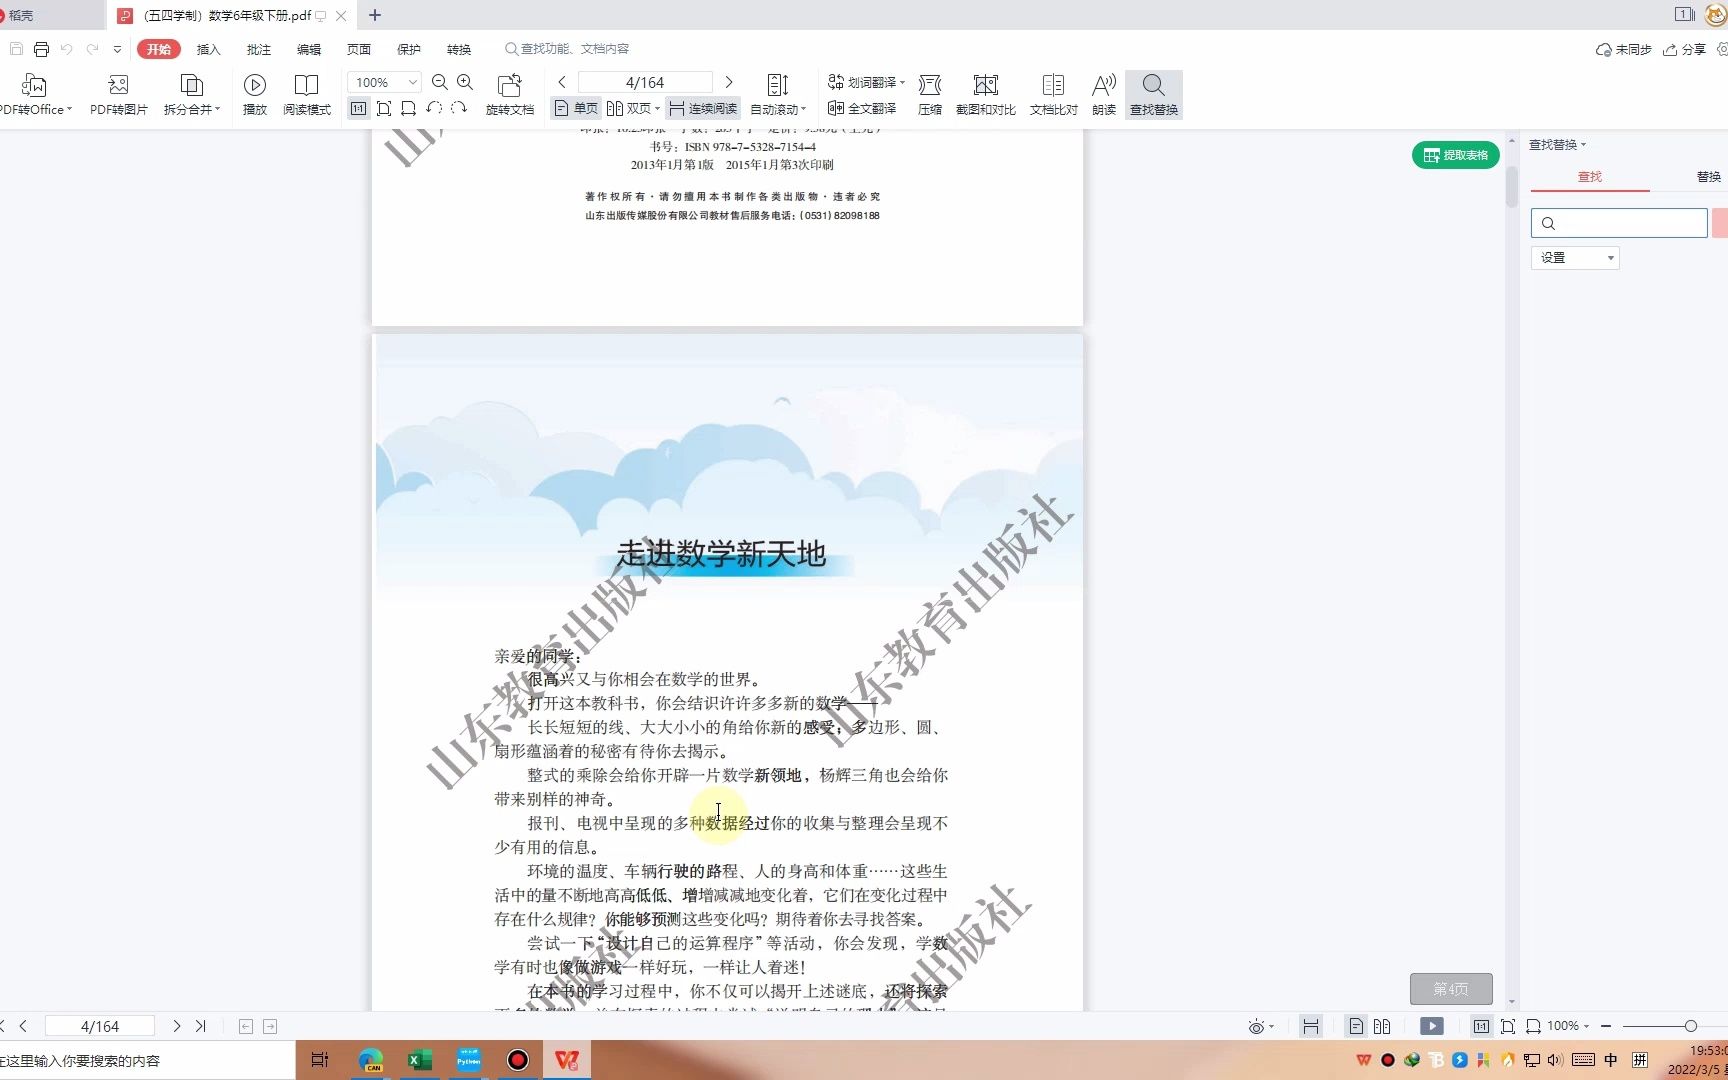Click the find text input field
Screen dimensions: 1728x1080
[x=1619, y=223]
